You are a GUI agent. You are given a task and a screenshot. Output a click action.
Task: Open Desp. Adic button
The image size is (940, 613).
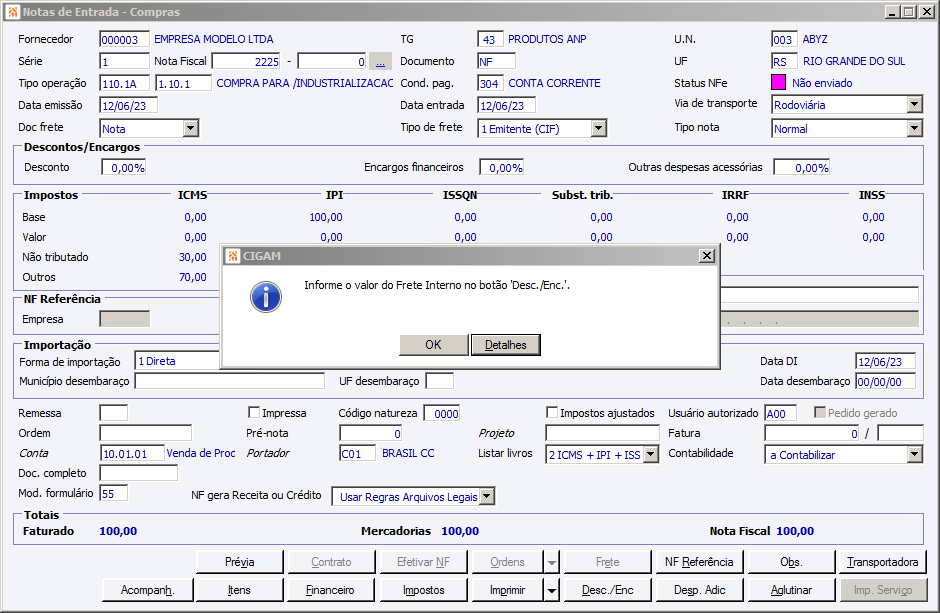700,590
